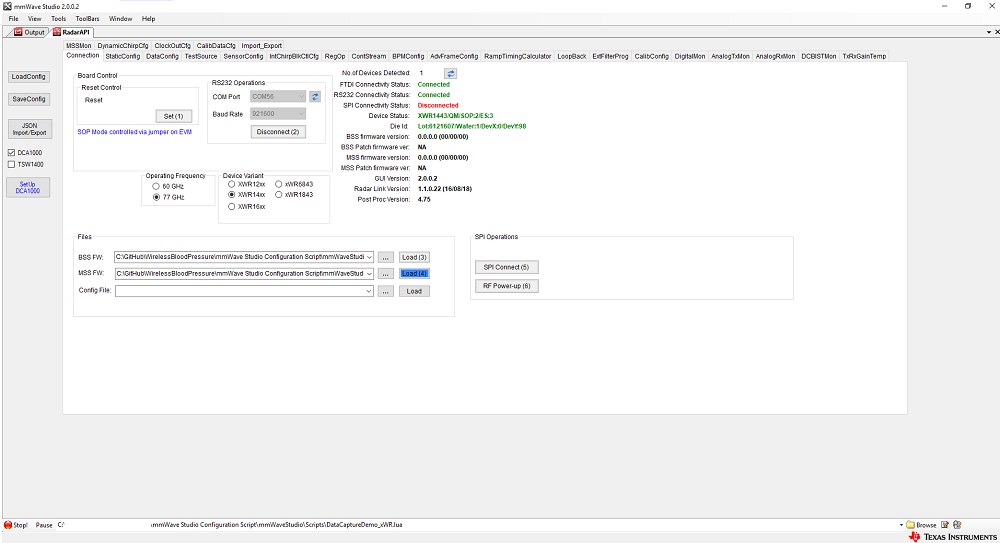The width and height of the screenshot is (1000, 543).
Task: Select 77 GHz operating frequency
Action: click(x=156, y=198)
